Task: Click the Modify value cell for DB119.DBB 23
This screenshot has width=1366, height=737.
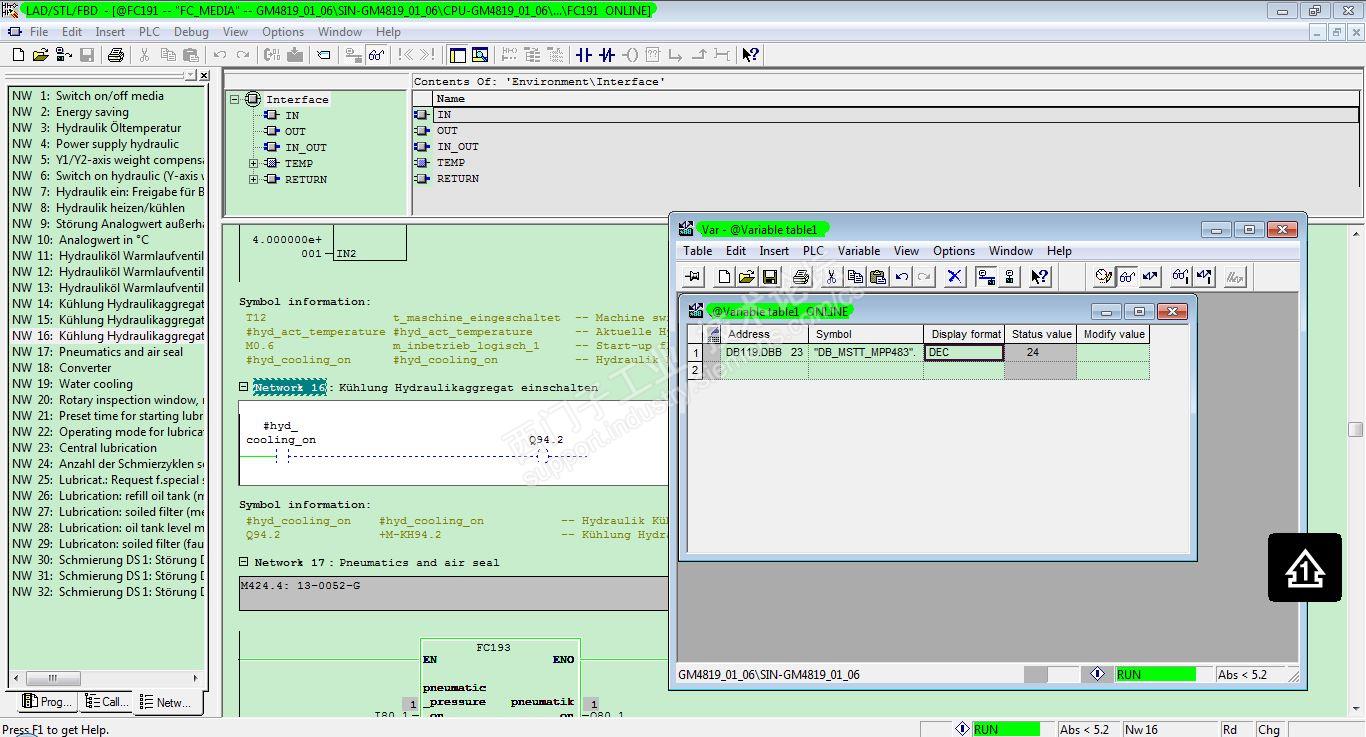Action: [1112, 352]
